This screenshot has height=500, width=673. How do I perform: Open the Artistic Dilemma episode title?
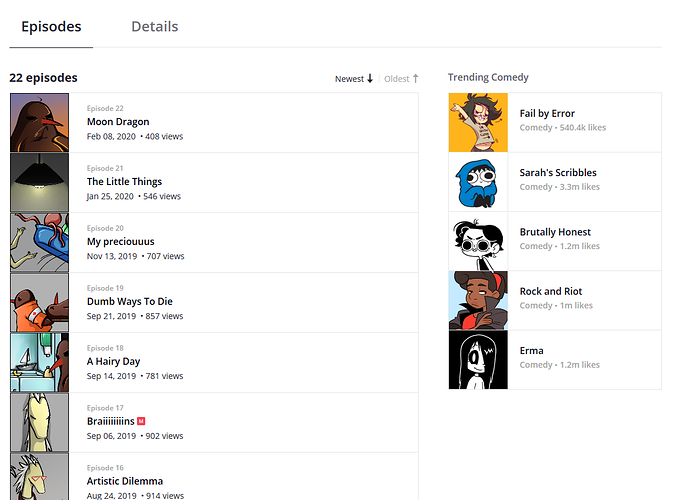[124, 481]
